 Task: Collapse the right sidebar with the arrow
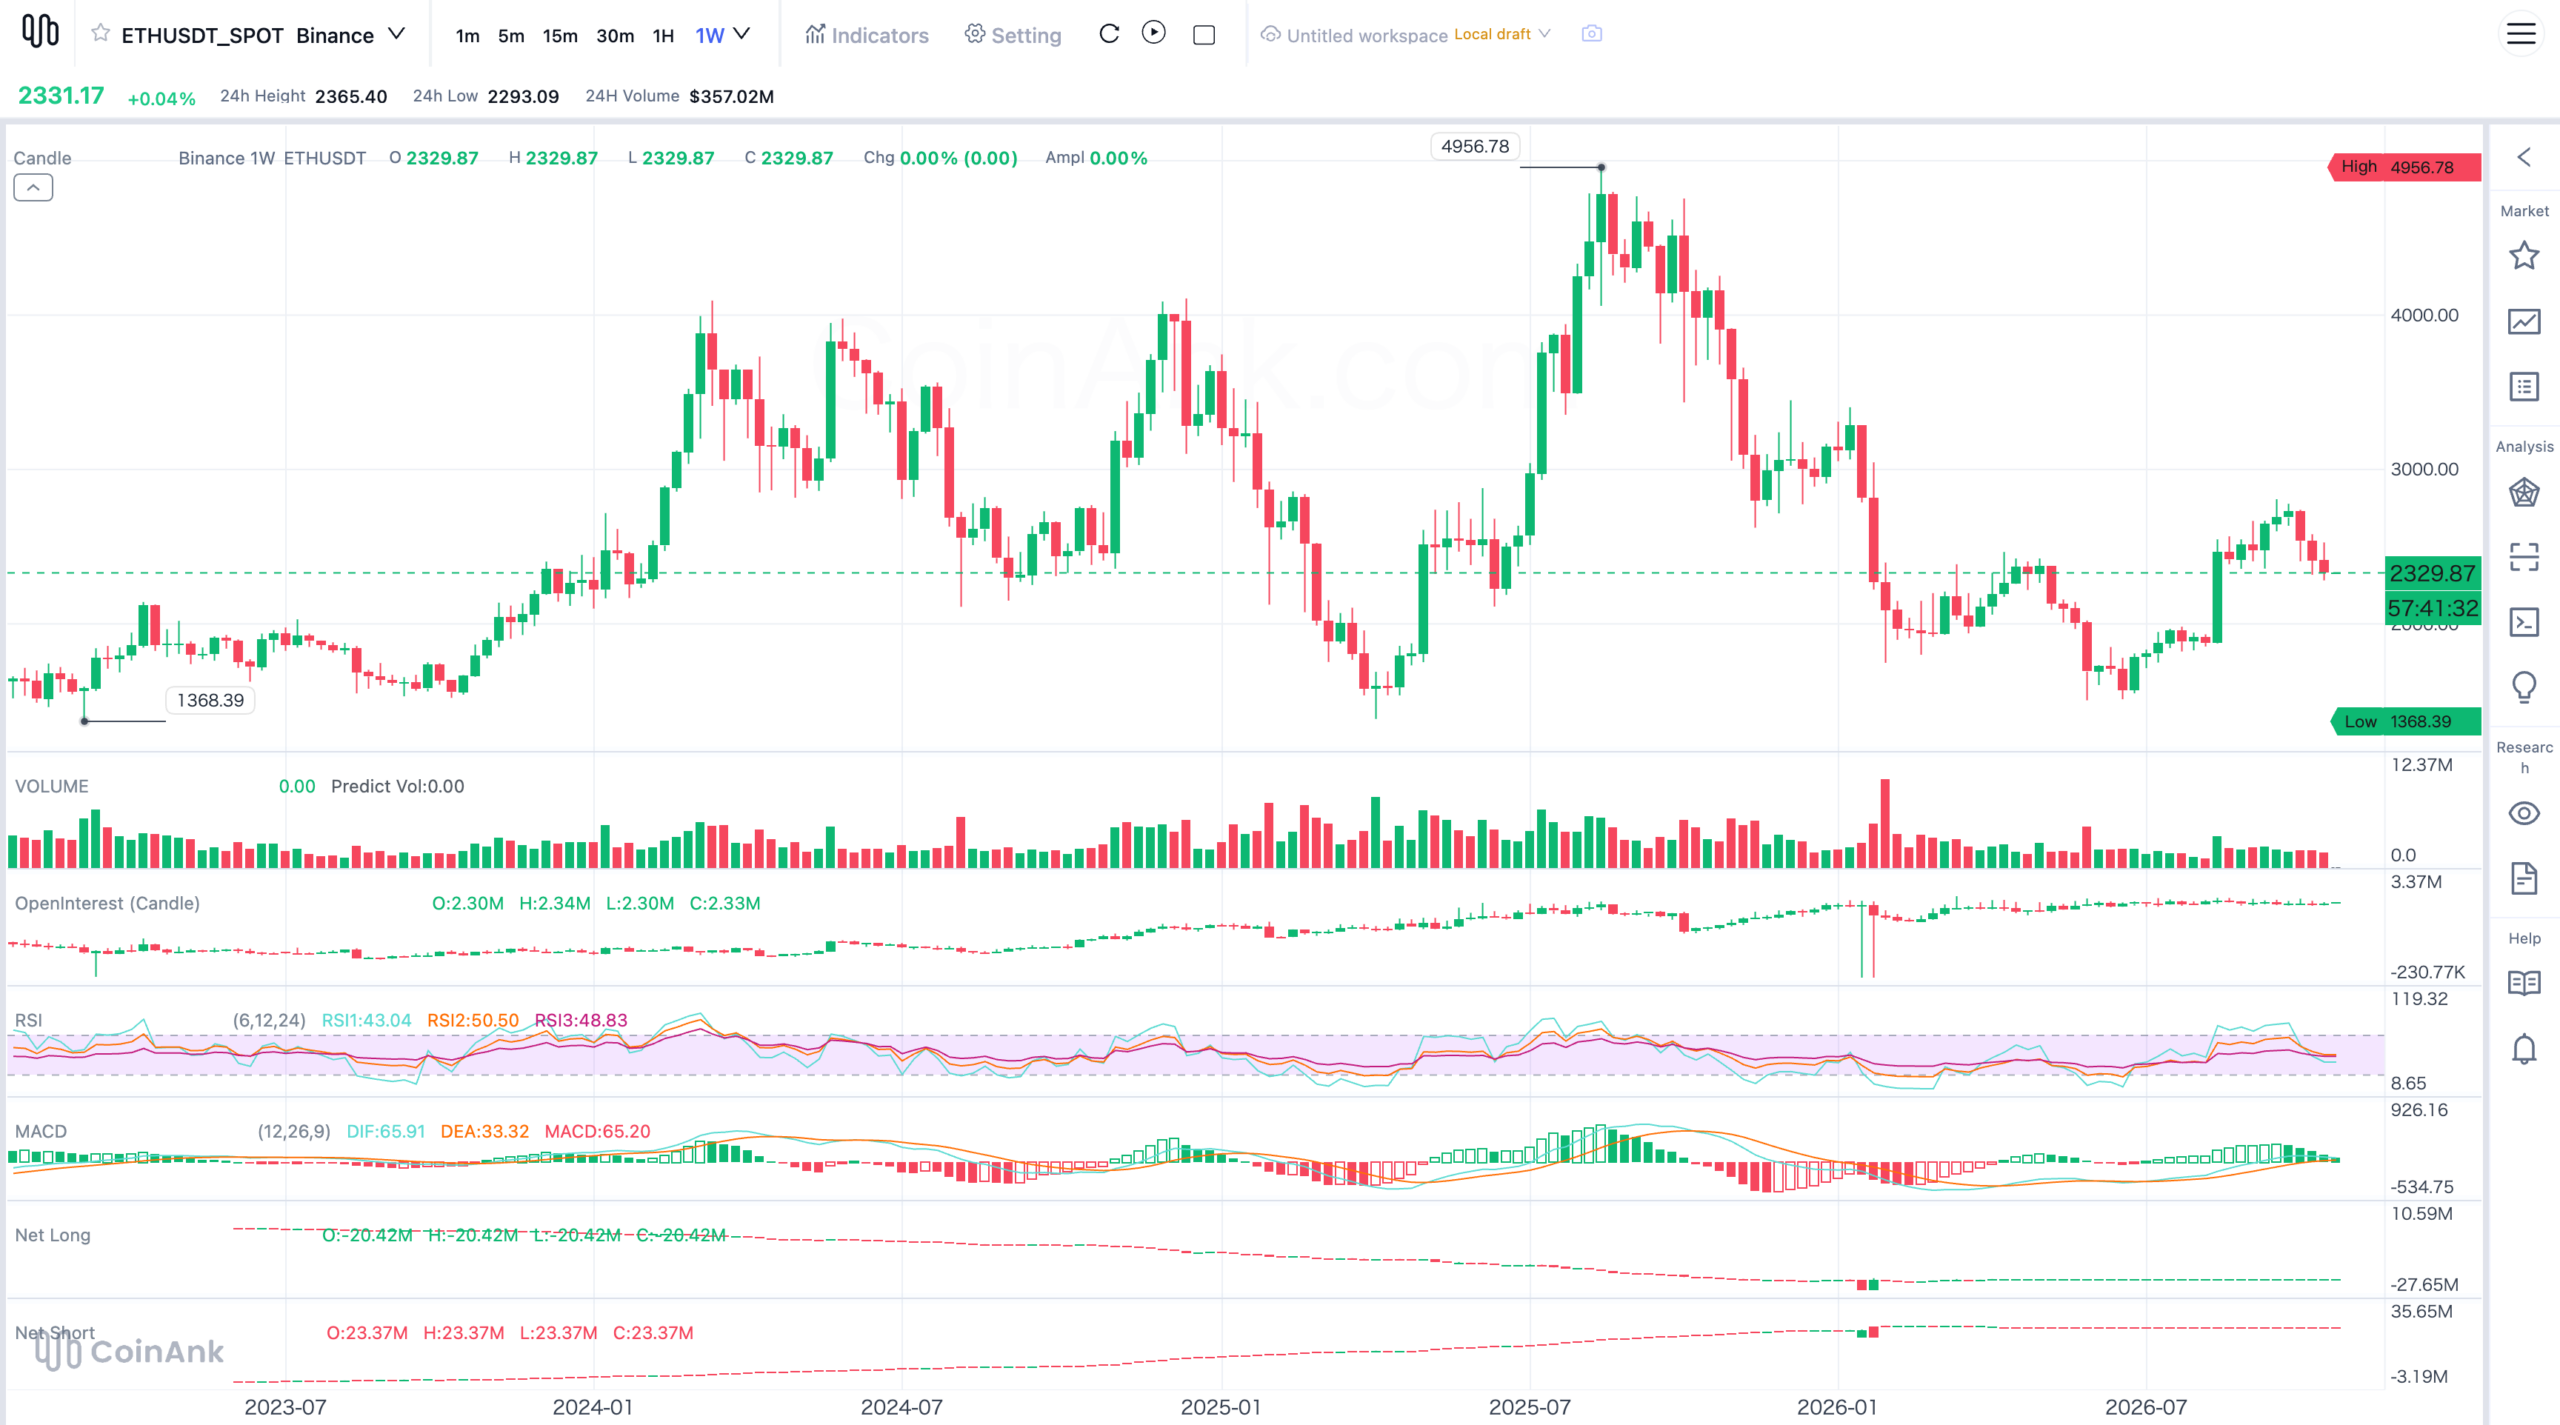coord(2524,157)
